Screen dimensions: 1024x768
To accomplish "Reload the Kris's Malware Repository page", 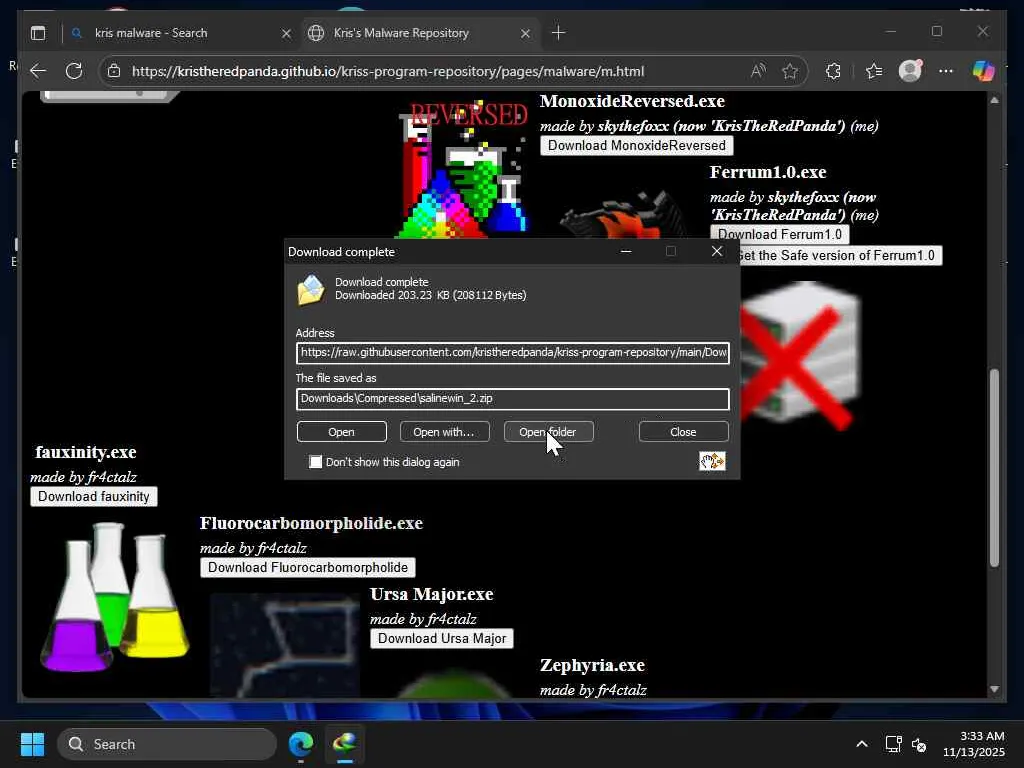I will tap(74, 71).
